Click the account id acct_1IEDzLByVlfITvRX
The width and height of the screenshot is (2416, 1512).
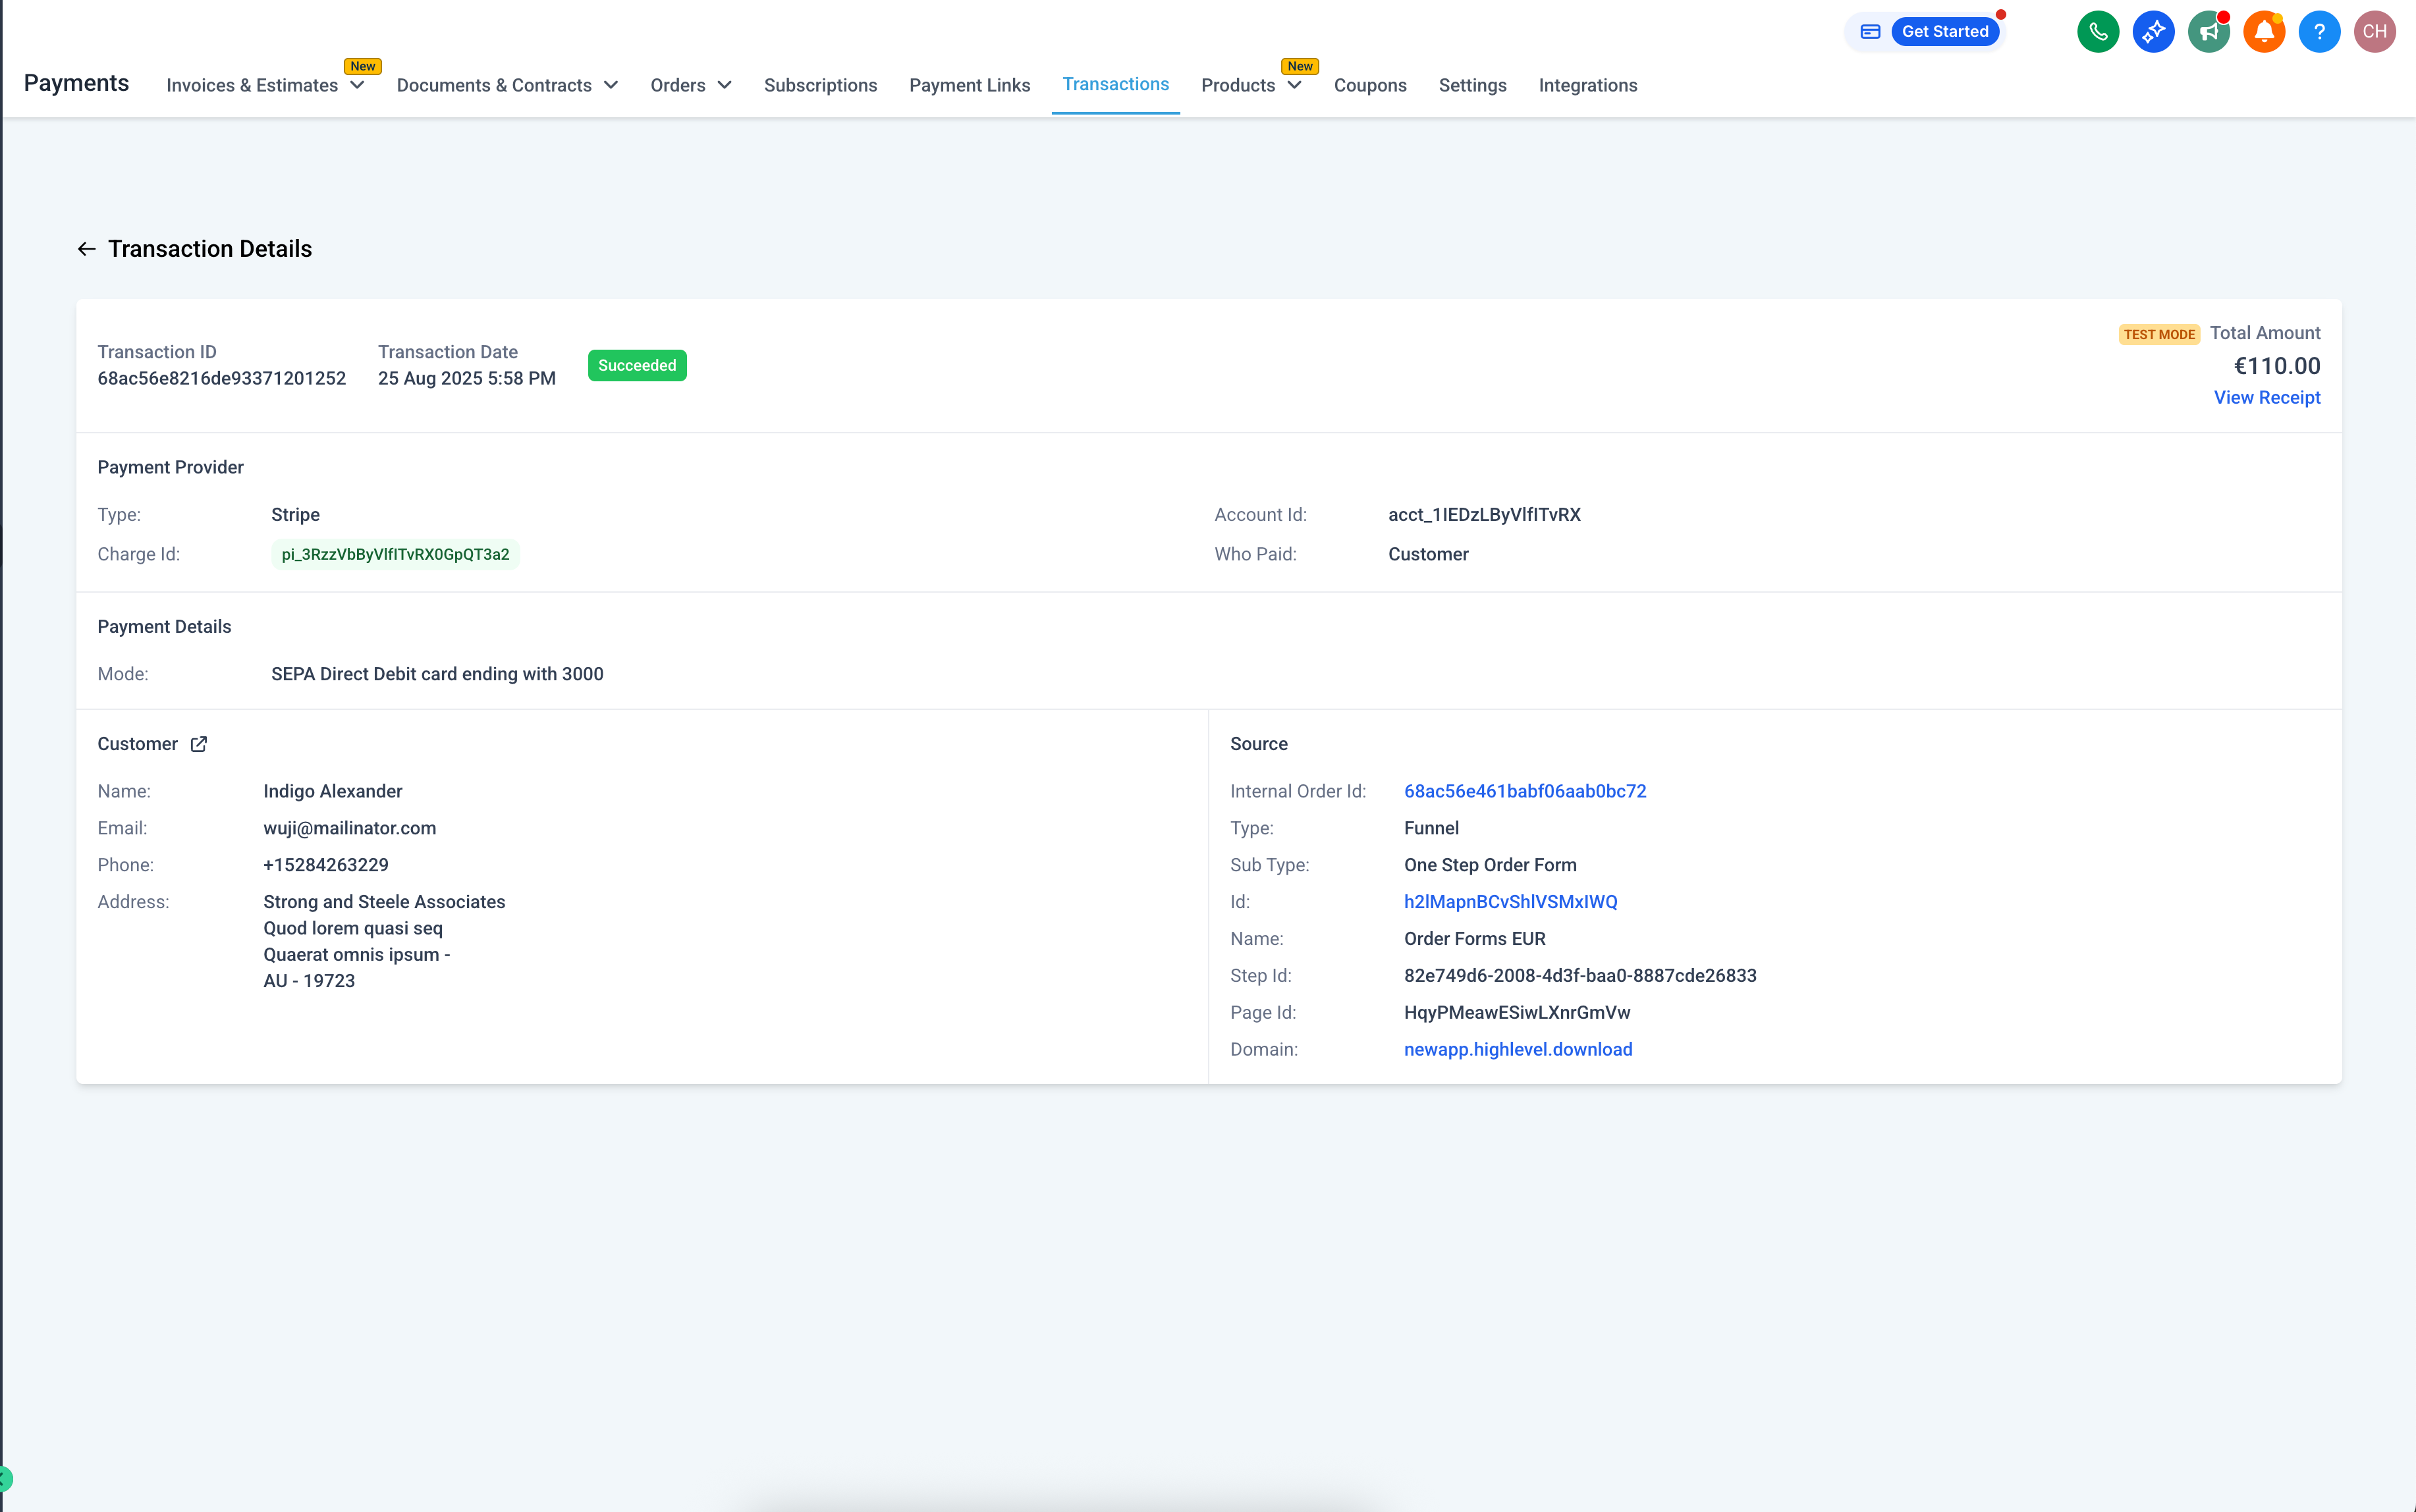1484,515
